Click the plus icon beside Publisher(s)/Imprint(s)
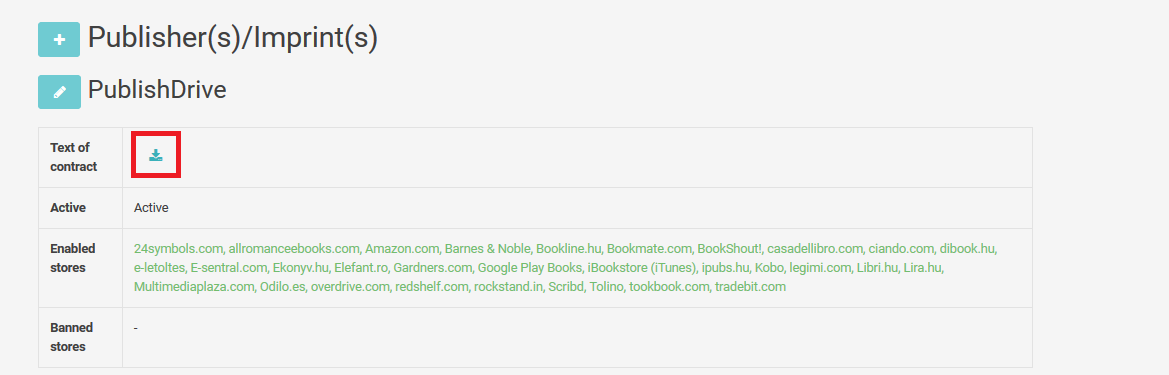 pyautogui.click(x=59, y=40)
